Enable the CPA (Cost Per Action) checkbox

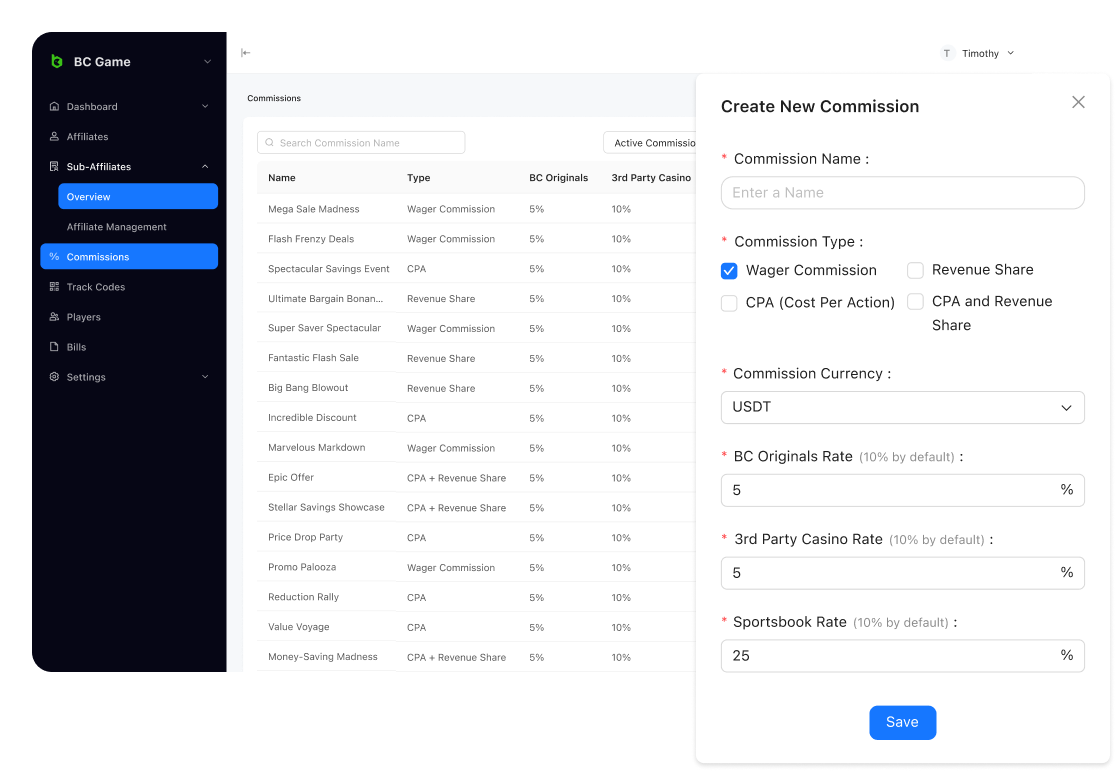[729, 303]
